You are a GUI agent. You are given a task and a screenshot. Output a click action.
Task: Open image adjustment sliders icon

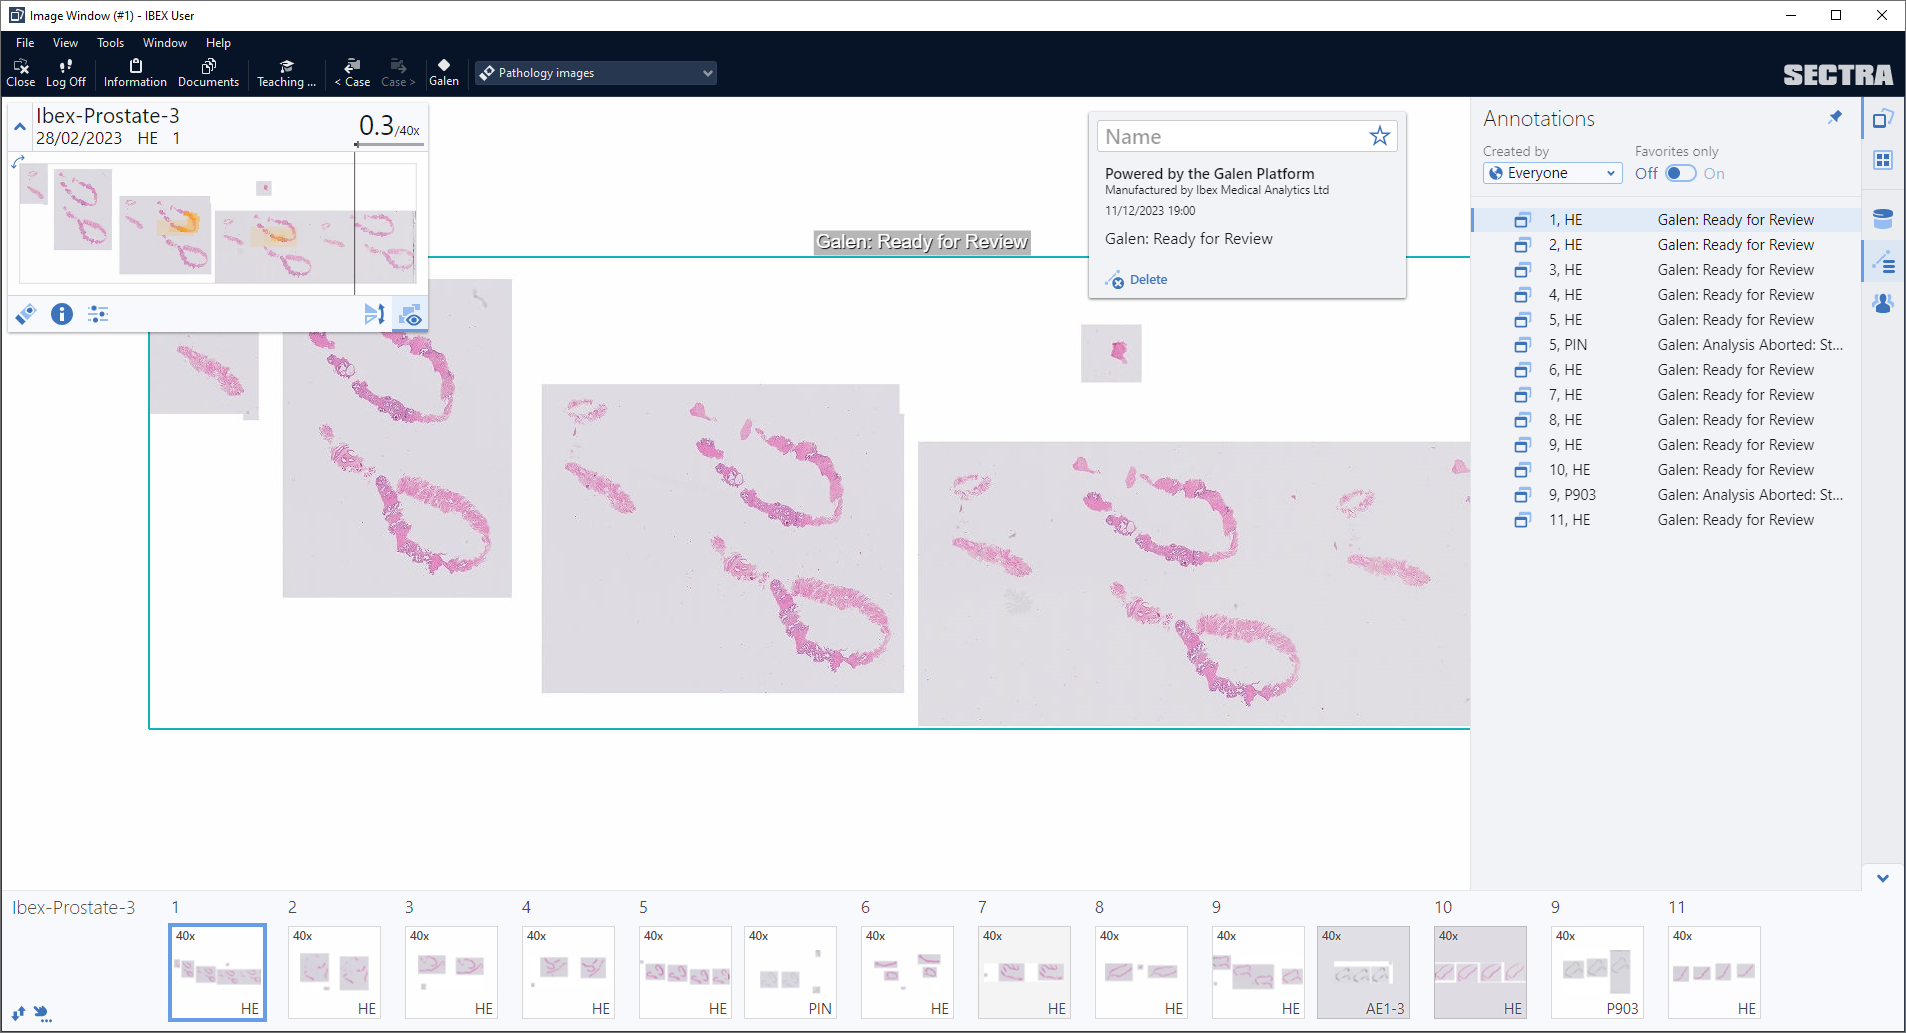98,314
